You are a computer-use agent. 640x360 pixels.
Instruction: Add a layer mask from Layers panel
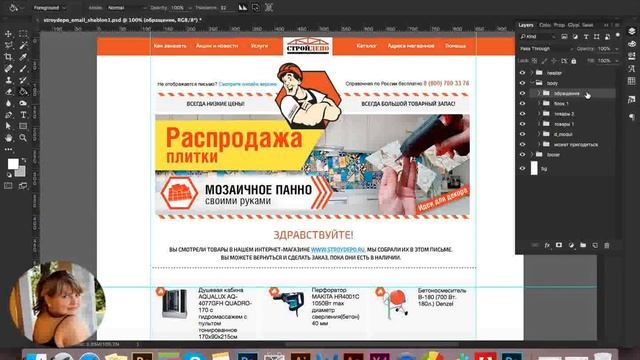pos(559,245)
